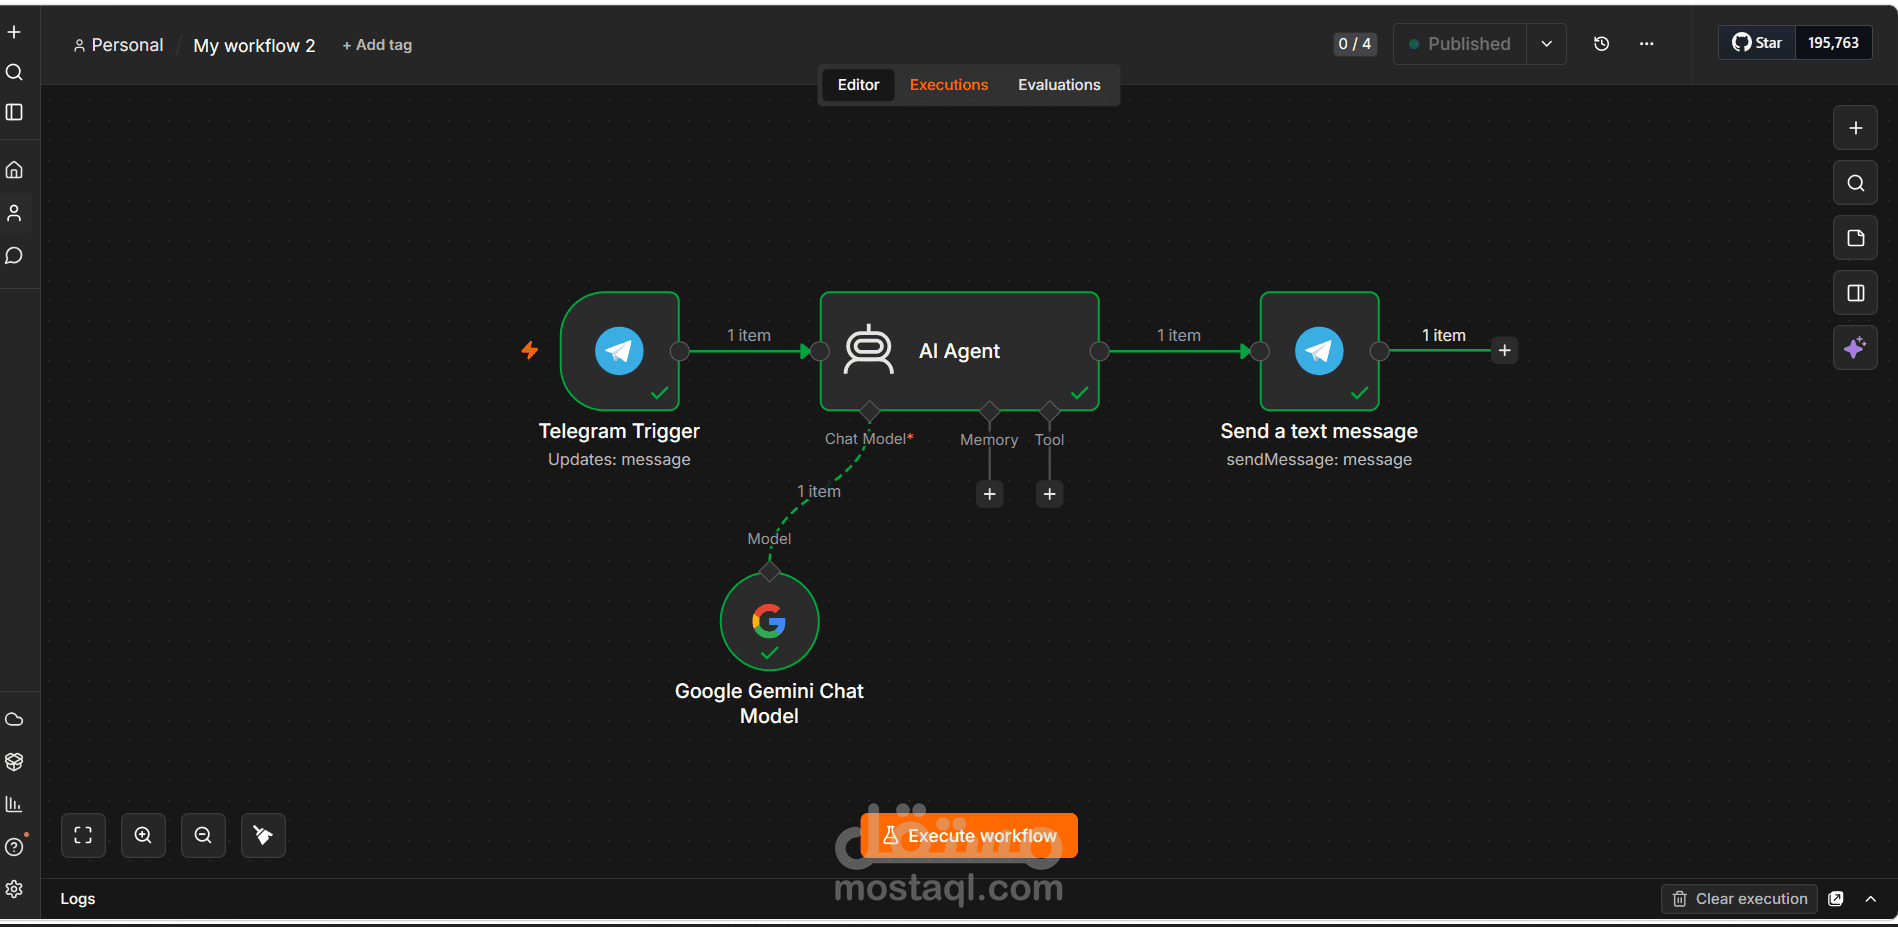Go to Home overview icon
The height and width of the screenshot is (927, 1898).
[x=14, y=170]
